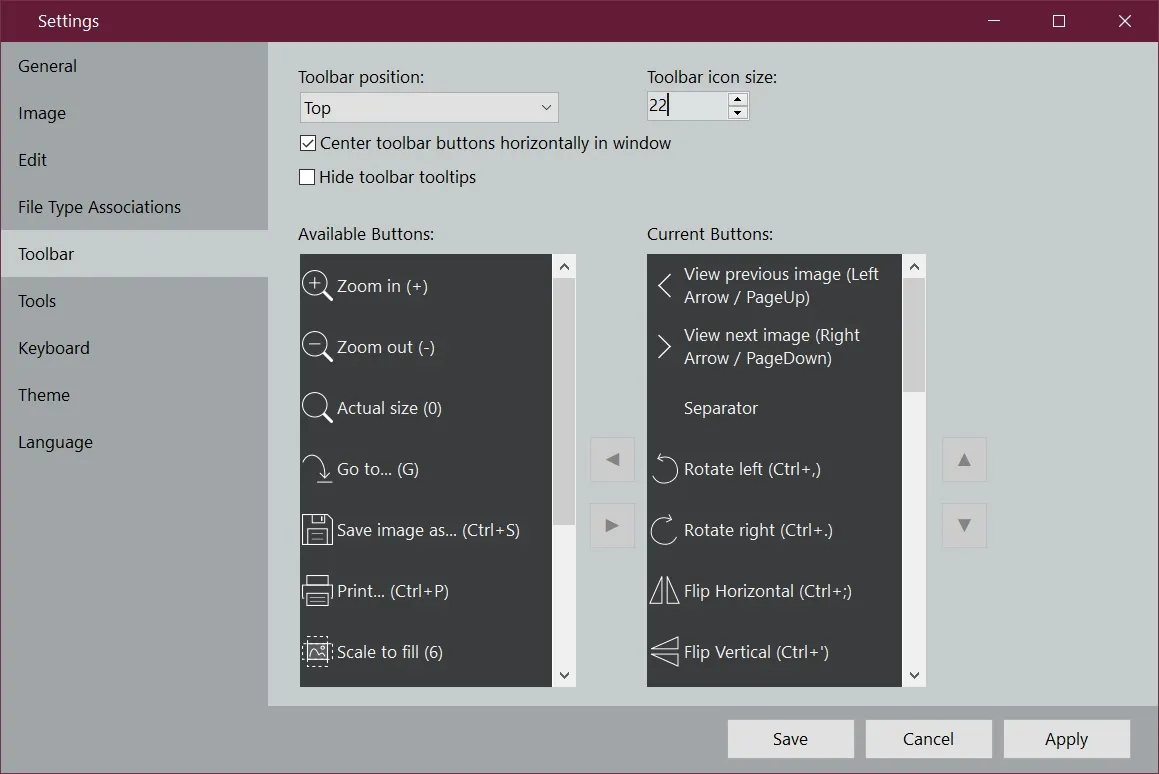Select 'Rotate right (Ctrl+.)' list text
1159x774 pixels.
click(758, 530)
